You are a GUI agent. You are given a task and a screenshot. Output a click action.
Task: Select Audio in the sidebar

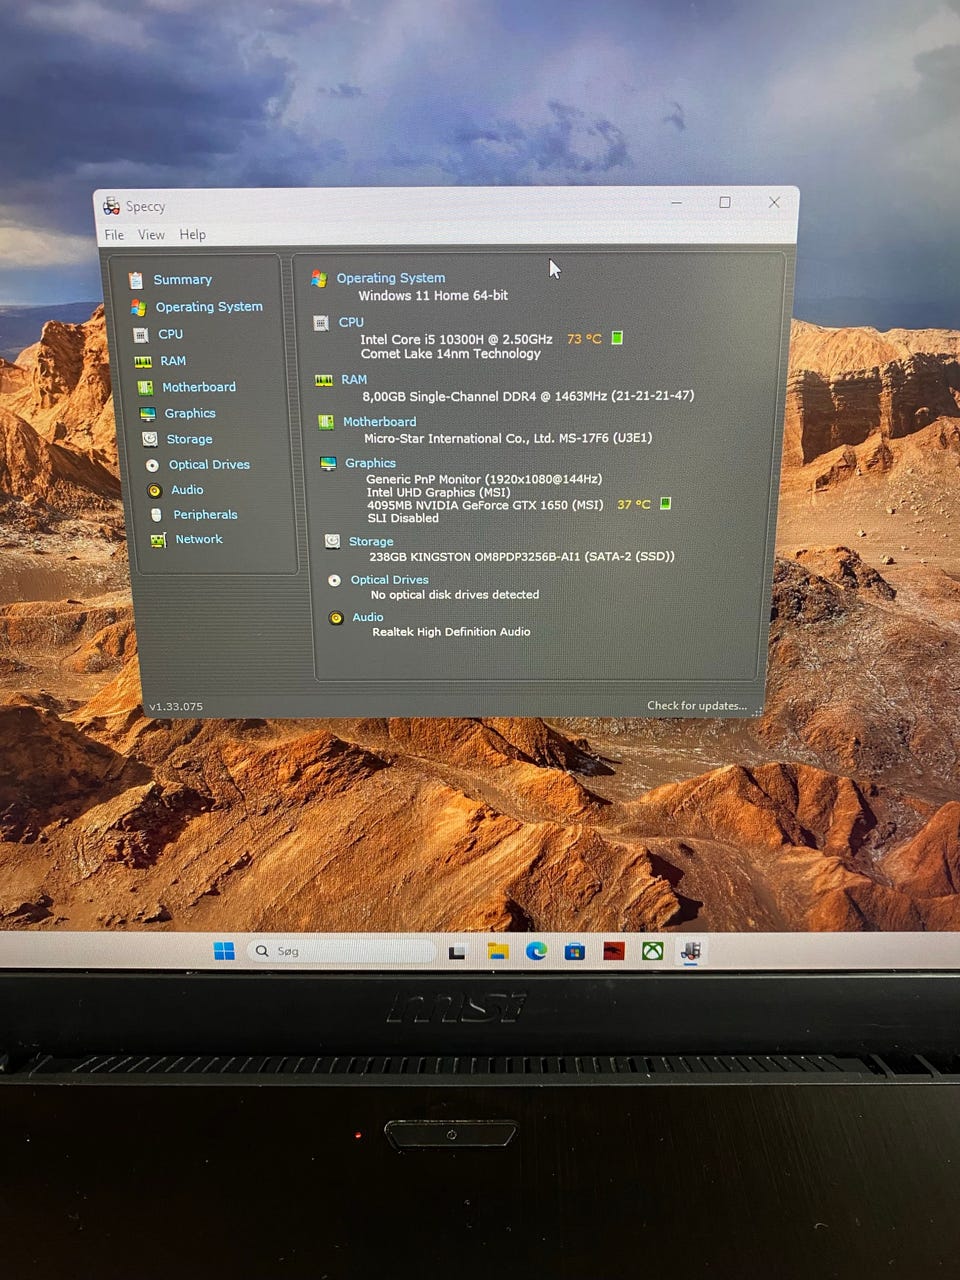tap(187, 490)
